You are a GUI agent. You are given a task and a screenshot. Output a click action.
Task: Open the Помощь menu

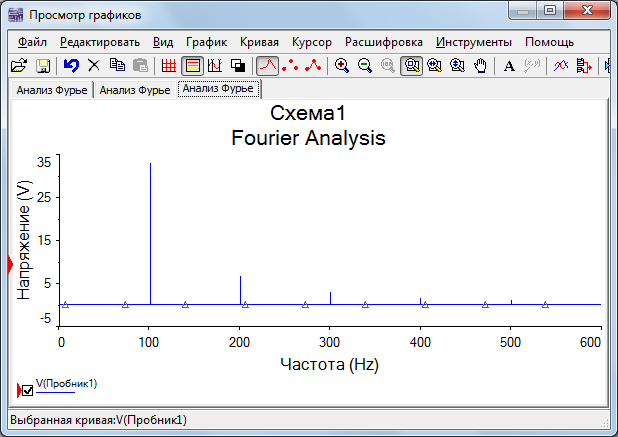point(549,42)
